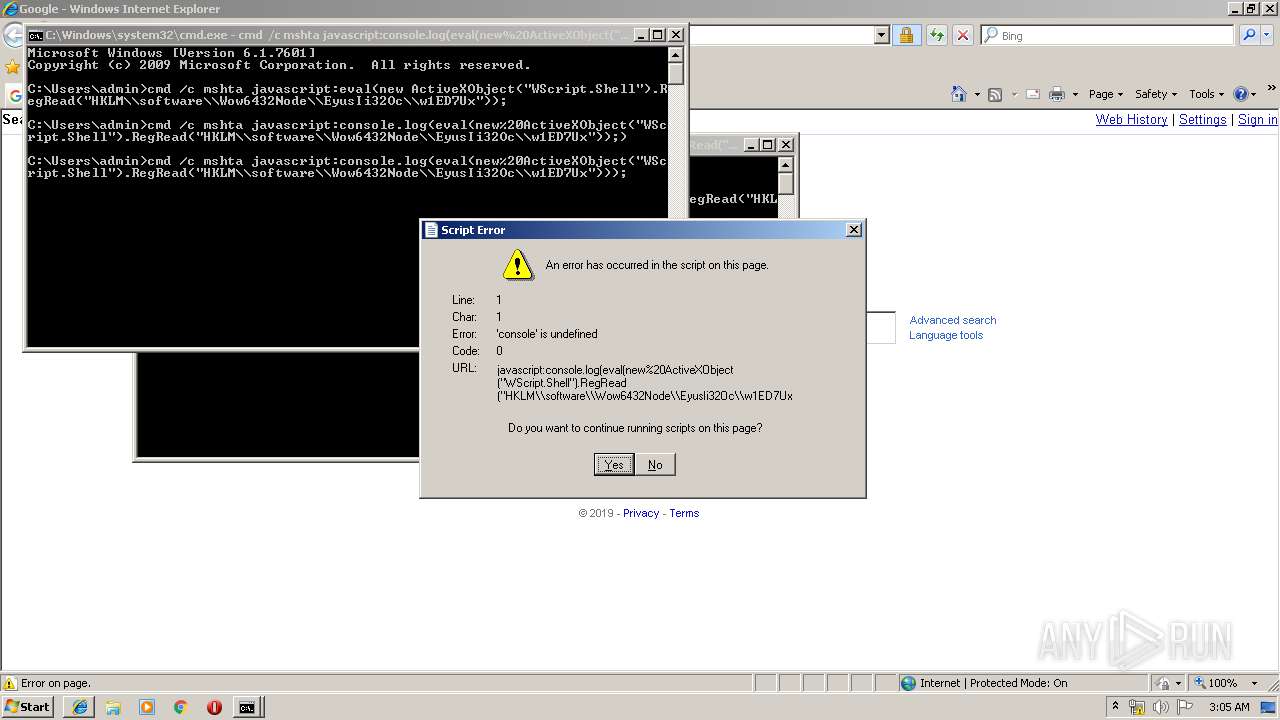Click the Read mail icon

tap(1032, 94)
